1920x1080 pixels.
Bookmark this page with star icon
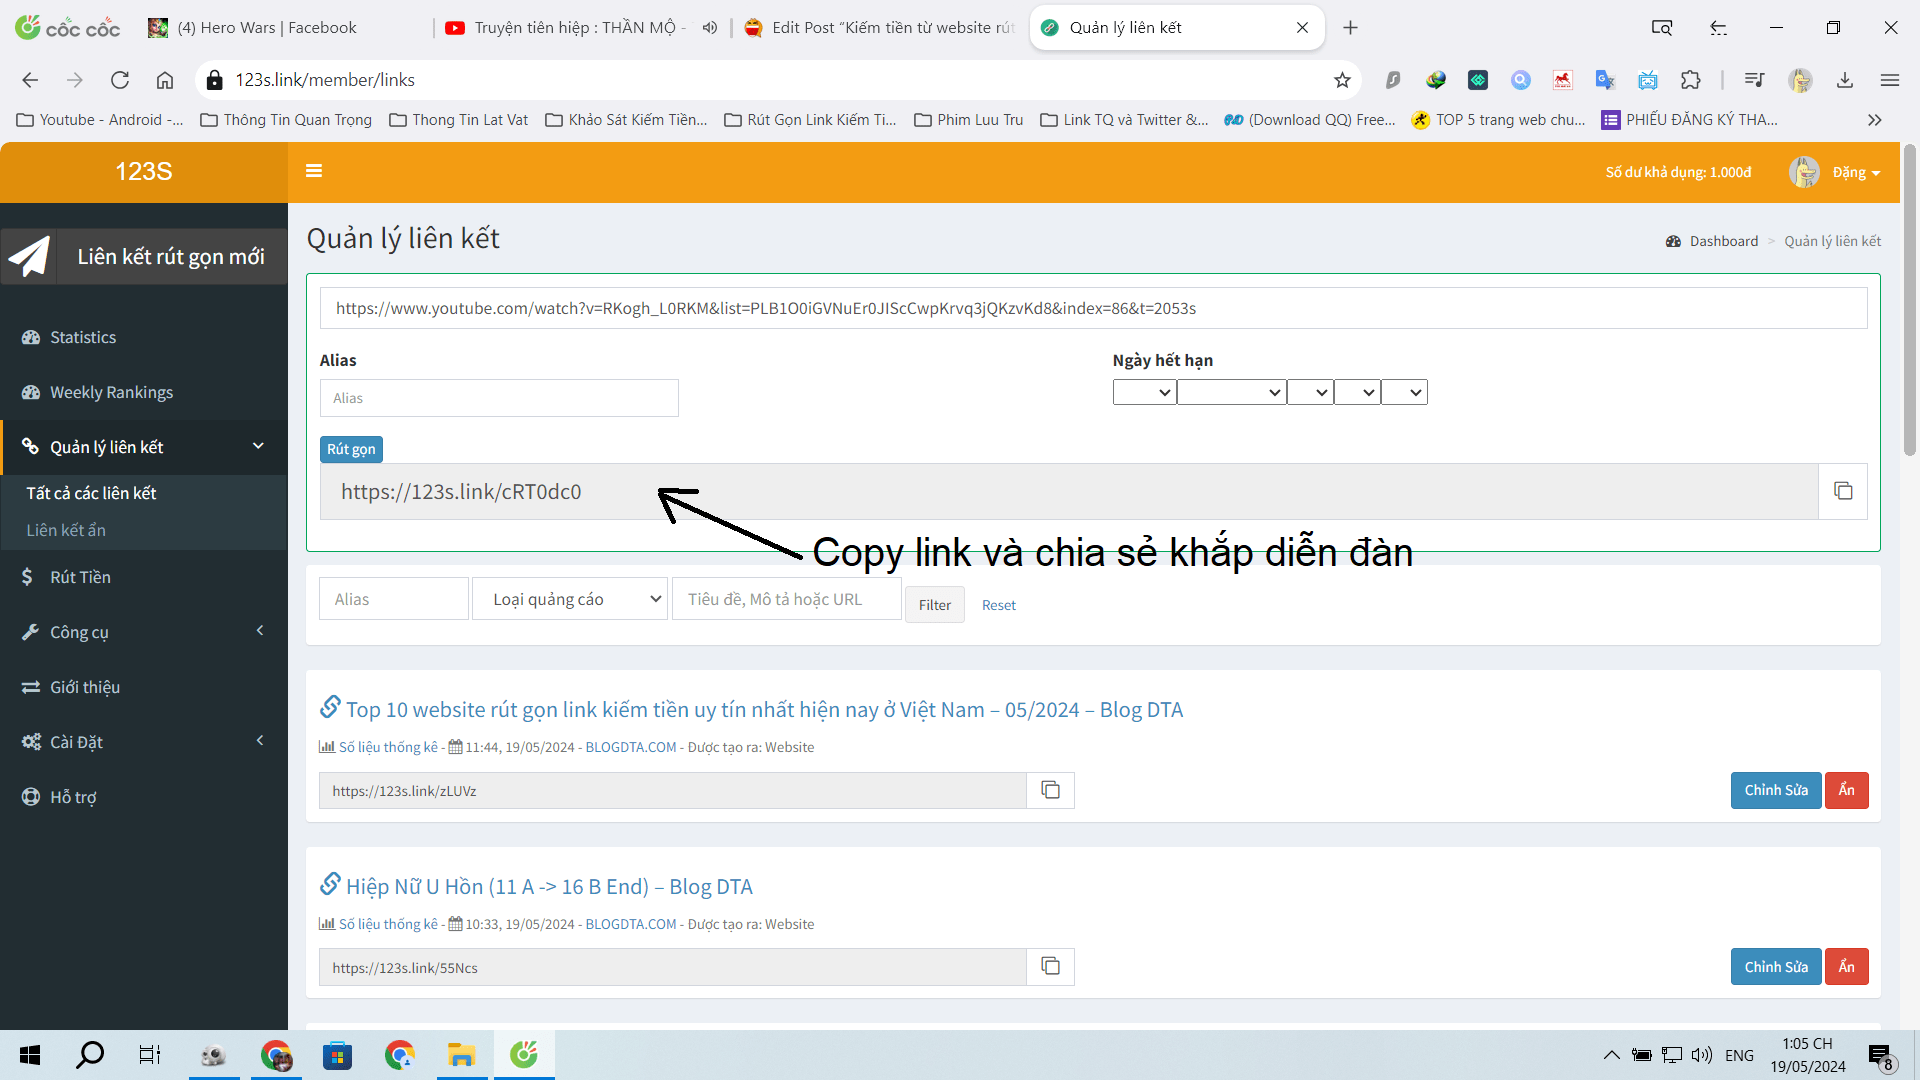point(1342,80)
